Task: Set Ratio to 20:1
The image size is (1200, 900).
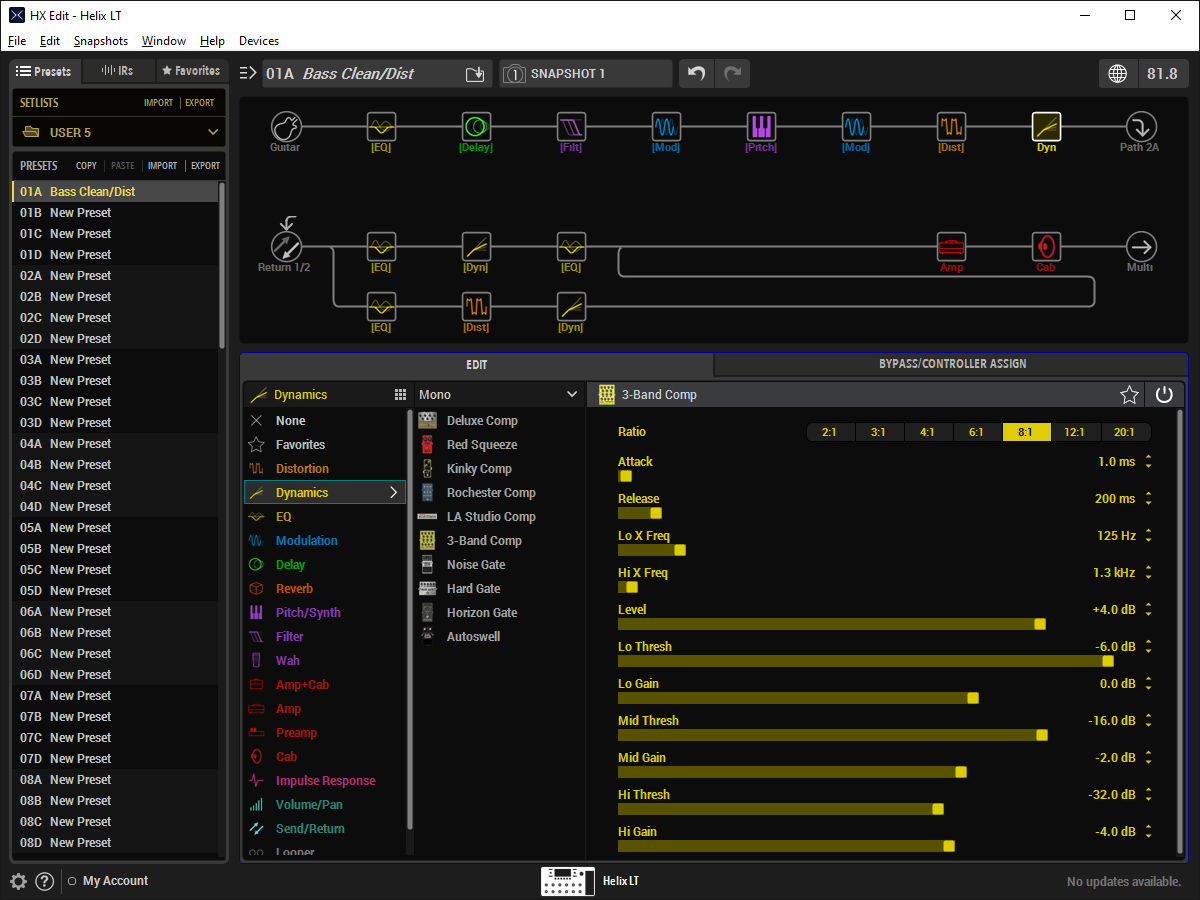Action: 1125,432
